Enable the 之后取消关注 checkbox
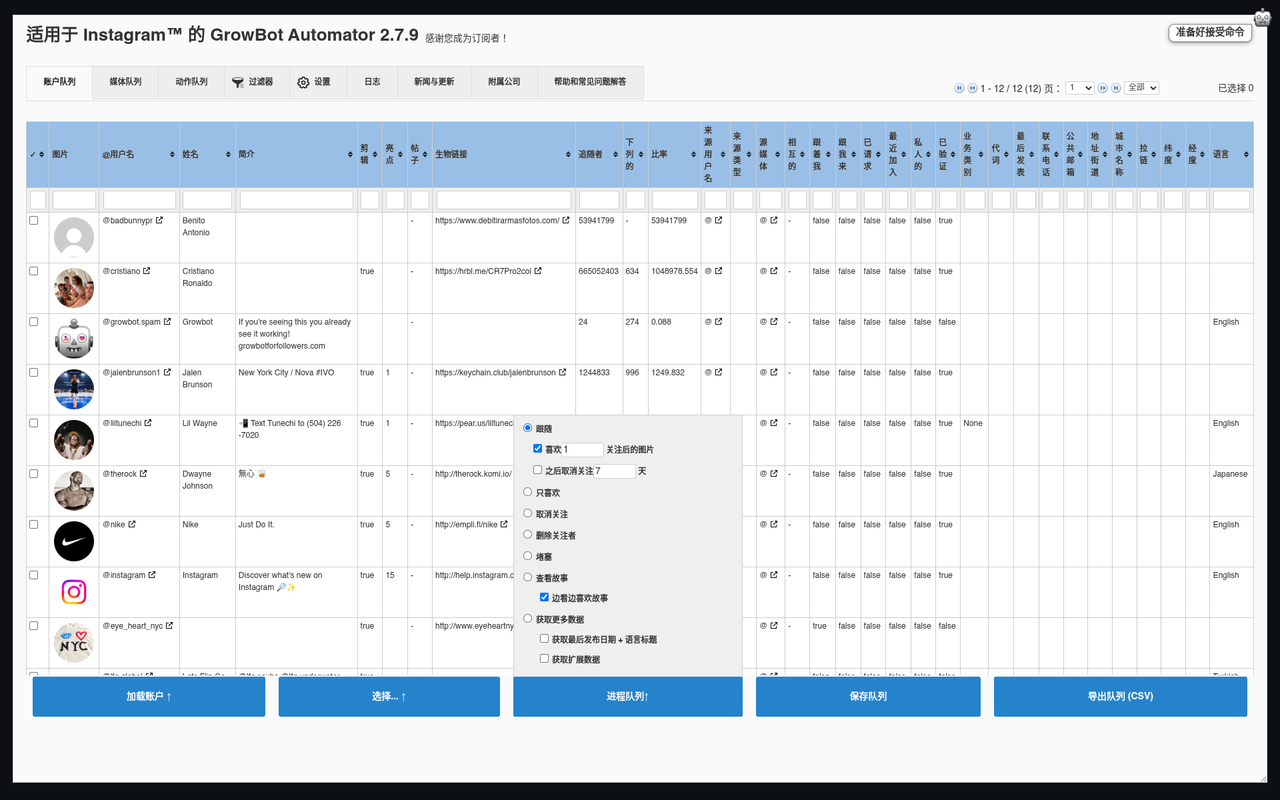The width and height of the screenshot is (1280, 800). 538,470
